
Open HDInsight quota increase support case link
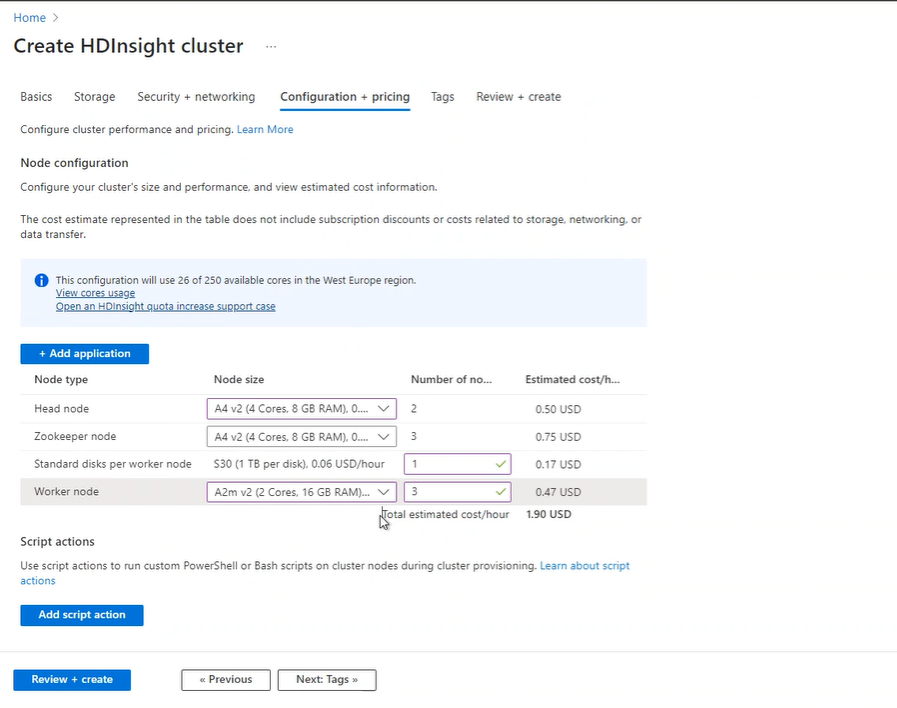tap(165, 306)
